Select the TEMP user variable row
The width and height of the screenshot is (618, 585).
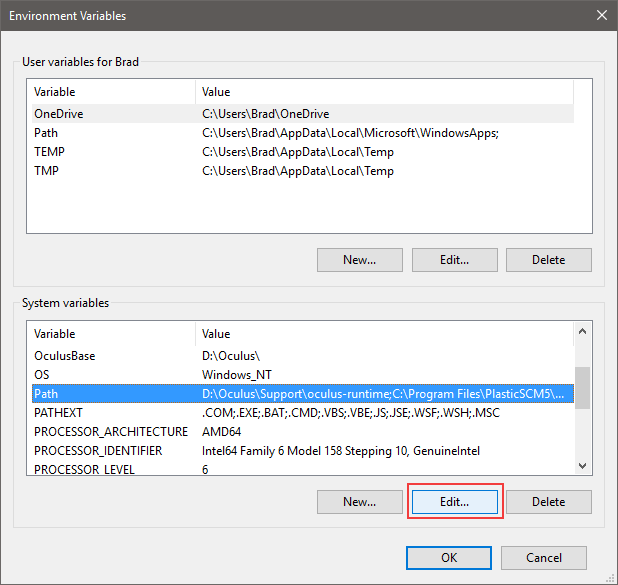click(303, 152)
